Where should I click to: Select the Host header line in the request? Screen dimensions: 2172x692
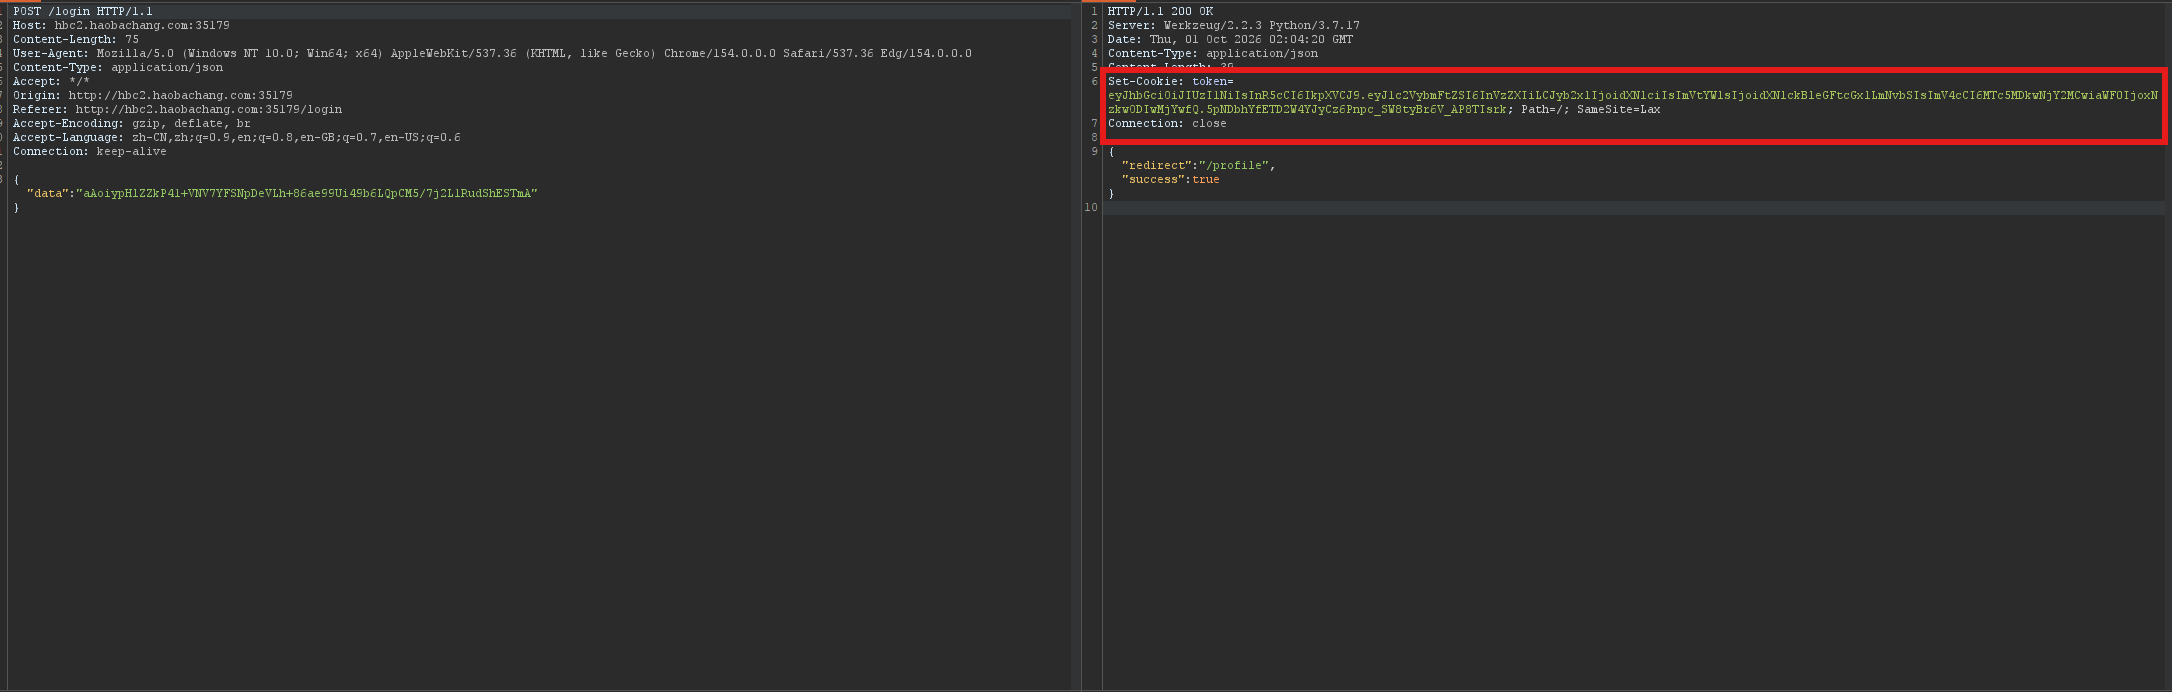121,26
